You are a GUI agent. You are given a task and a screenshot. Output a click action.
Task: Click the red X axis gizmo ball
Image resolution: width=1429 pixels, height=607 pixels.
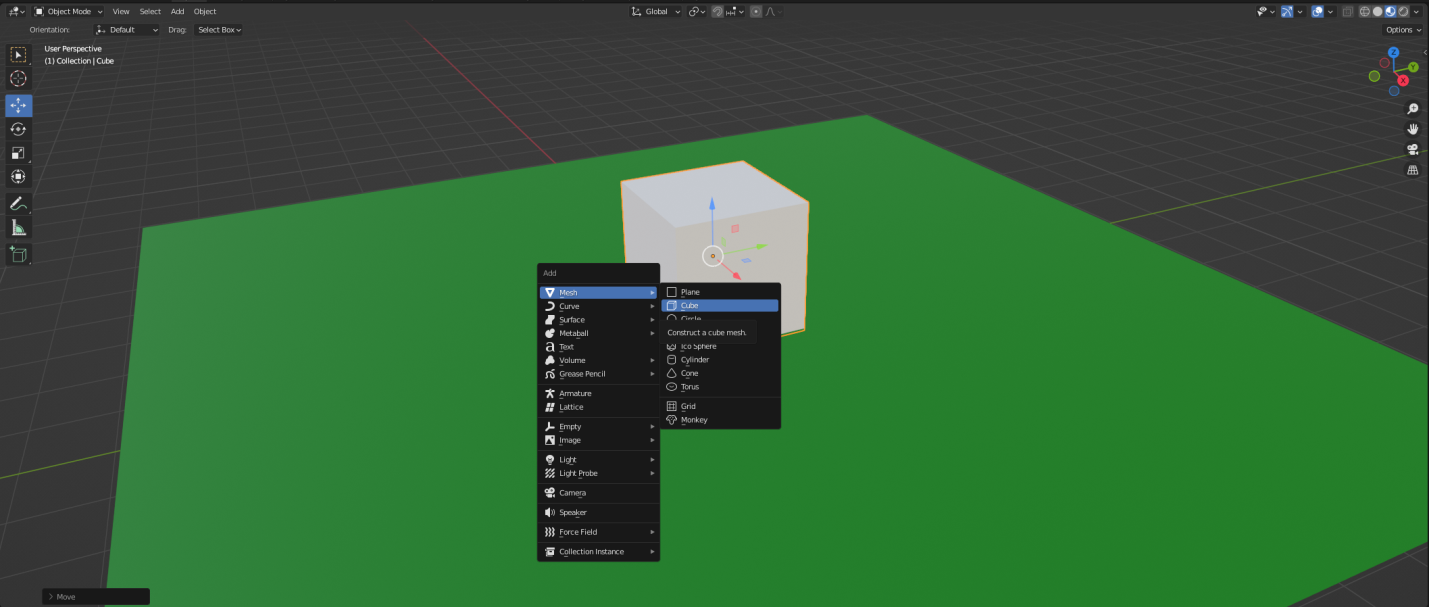tap(1403, 80)
